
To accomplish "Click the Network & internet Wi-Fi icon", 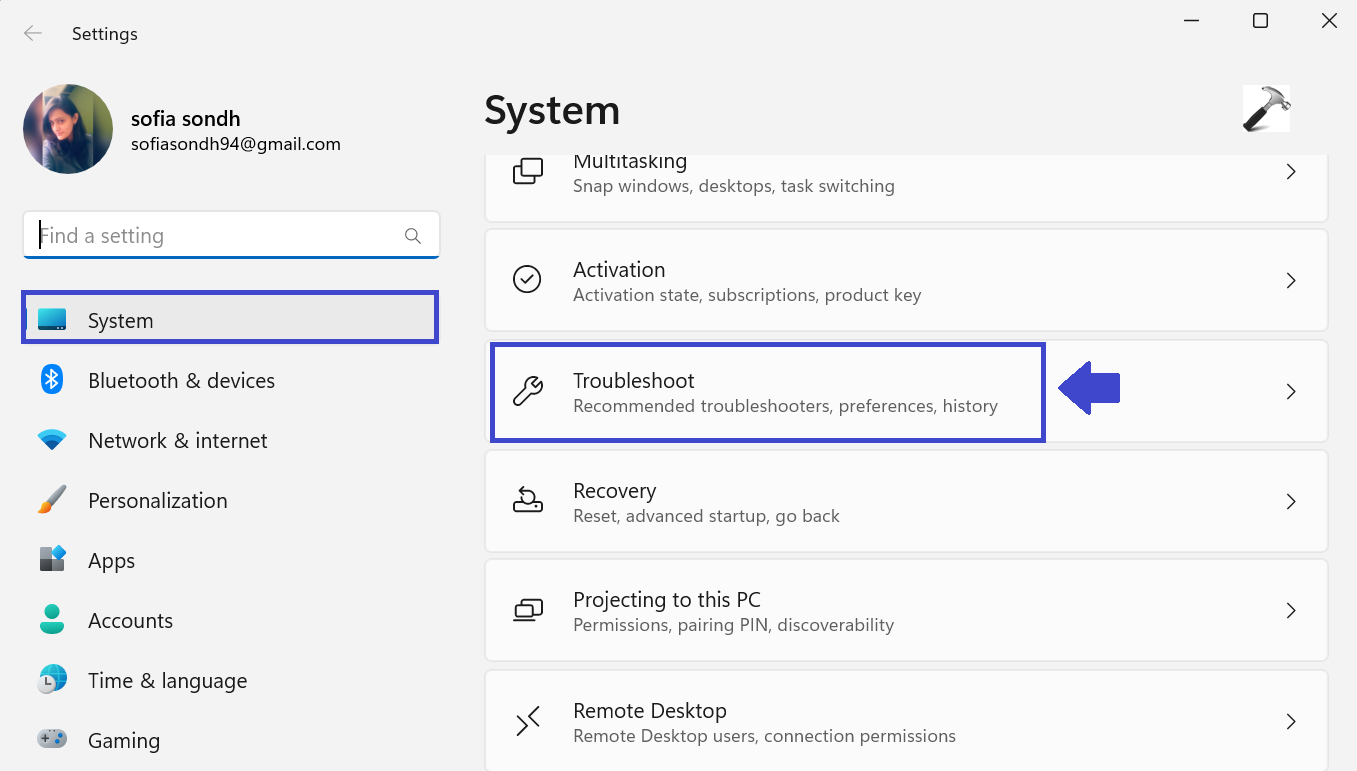I will pos(52,440).
